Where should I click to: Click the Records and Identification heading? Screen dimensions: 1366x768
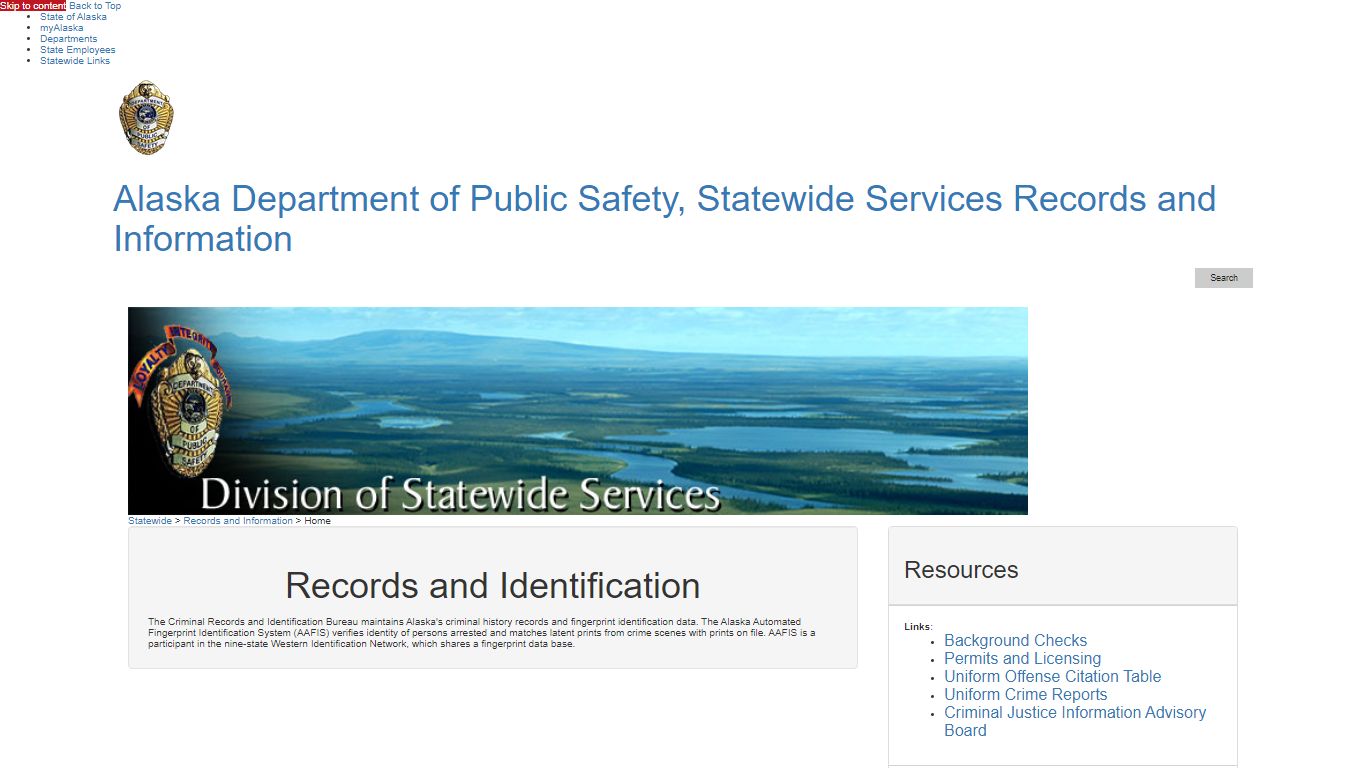pyautogui.click(x=493, y=585)
